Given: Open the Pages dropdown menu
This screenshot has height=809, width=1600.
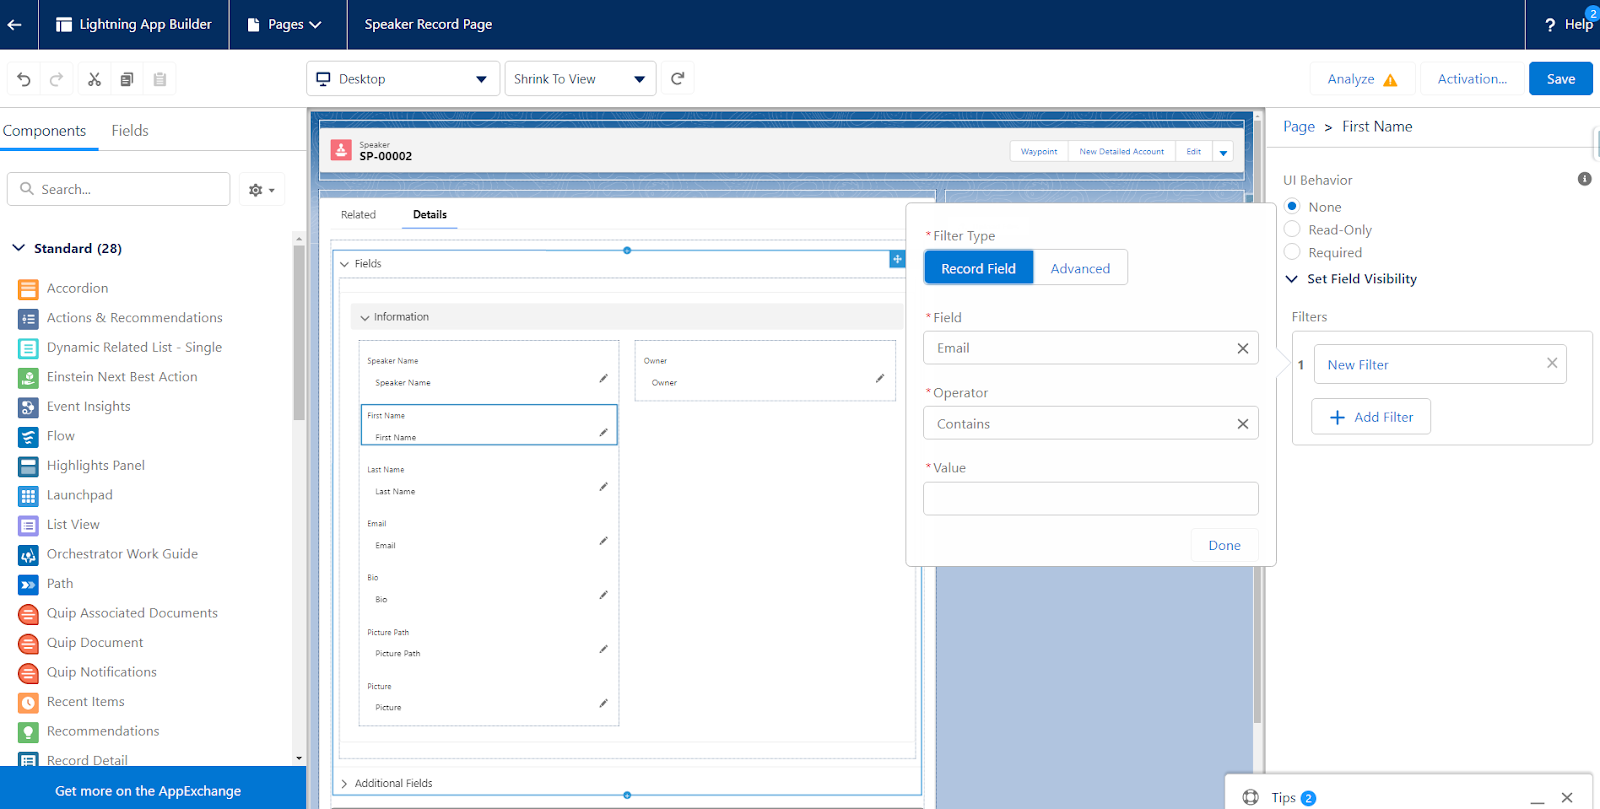Looking at the screenshot, I should [x=286, y=24].
